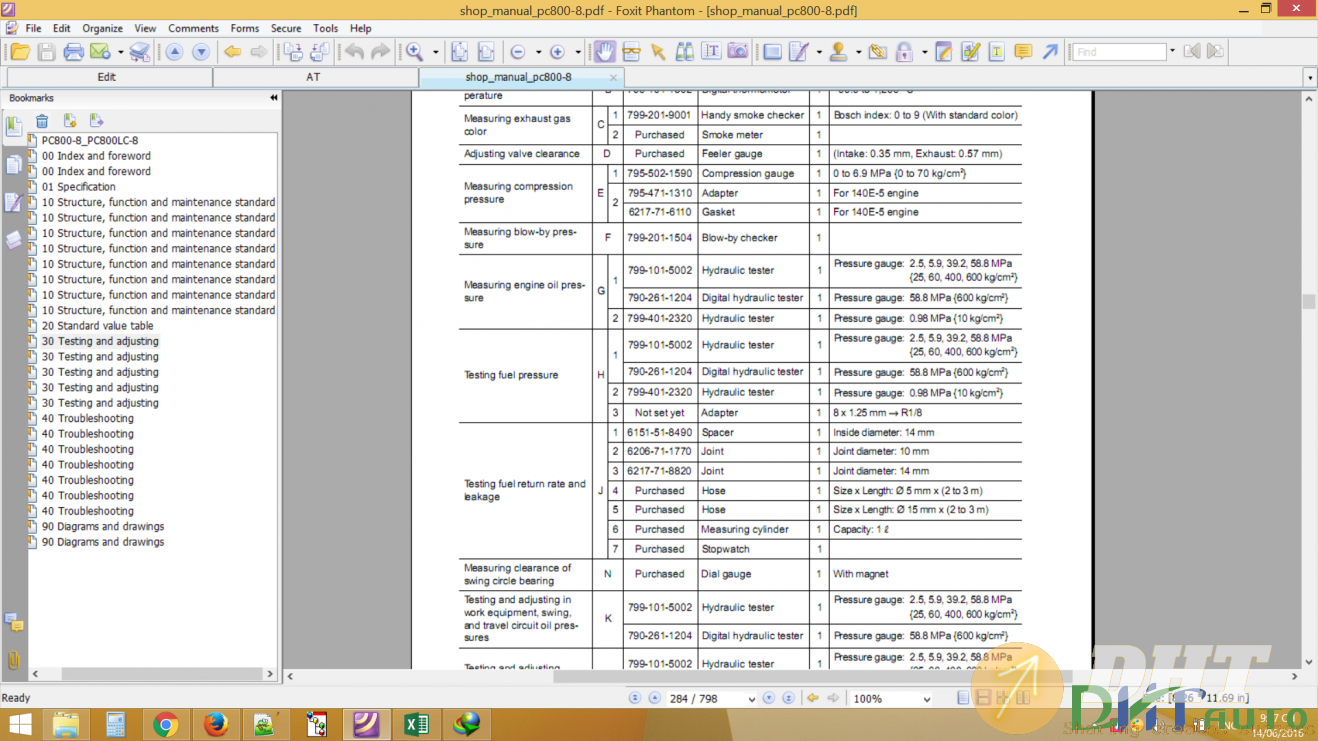Open the Find options dropdown arrow
This screenshot has width=1318, height=741.
(1172, 52)
